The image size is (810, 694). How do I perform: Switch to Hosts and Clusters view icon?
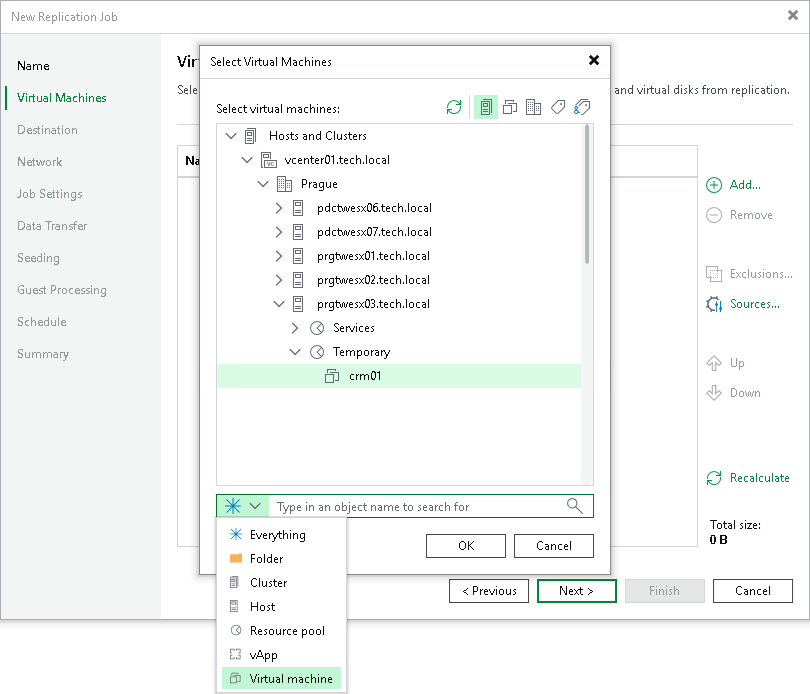(486, 107)
